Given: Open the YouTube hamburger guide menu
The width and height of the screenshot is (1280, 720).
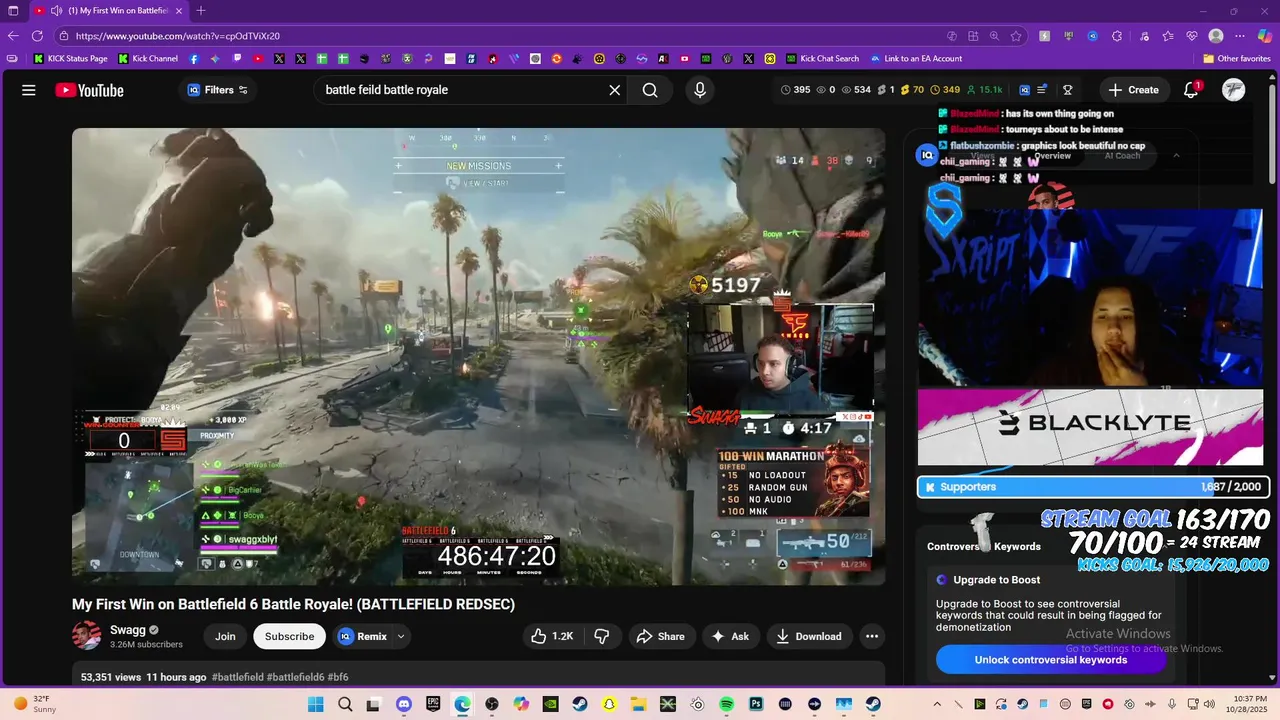Looking at the screenshot, I should (29, 90).
